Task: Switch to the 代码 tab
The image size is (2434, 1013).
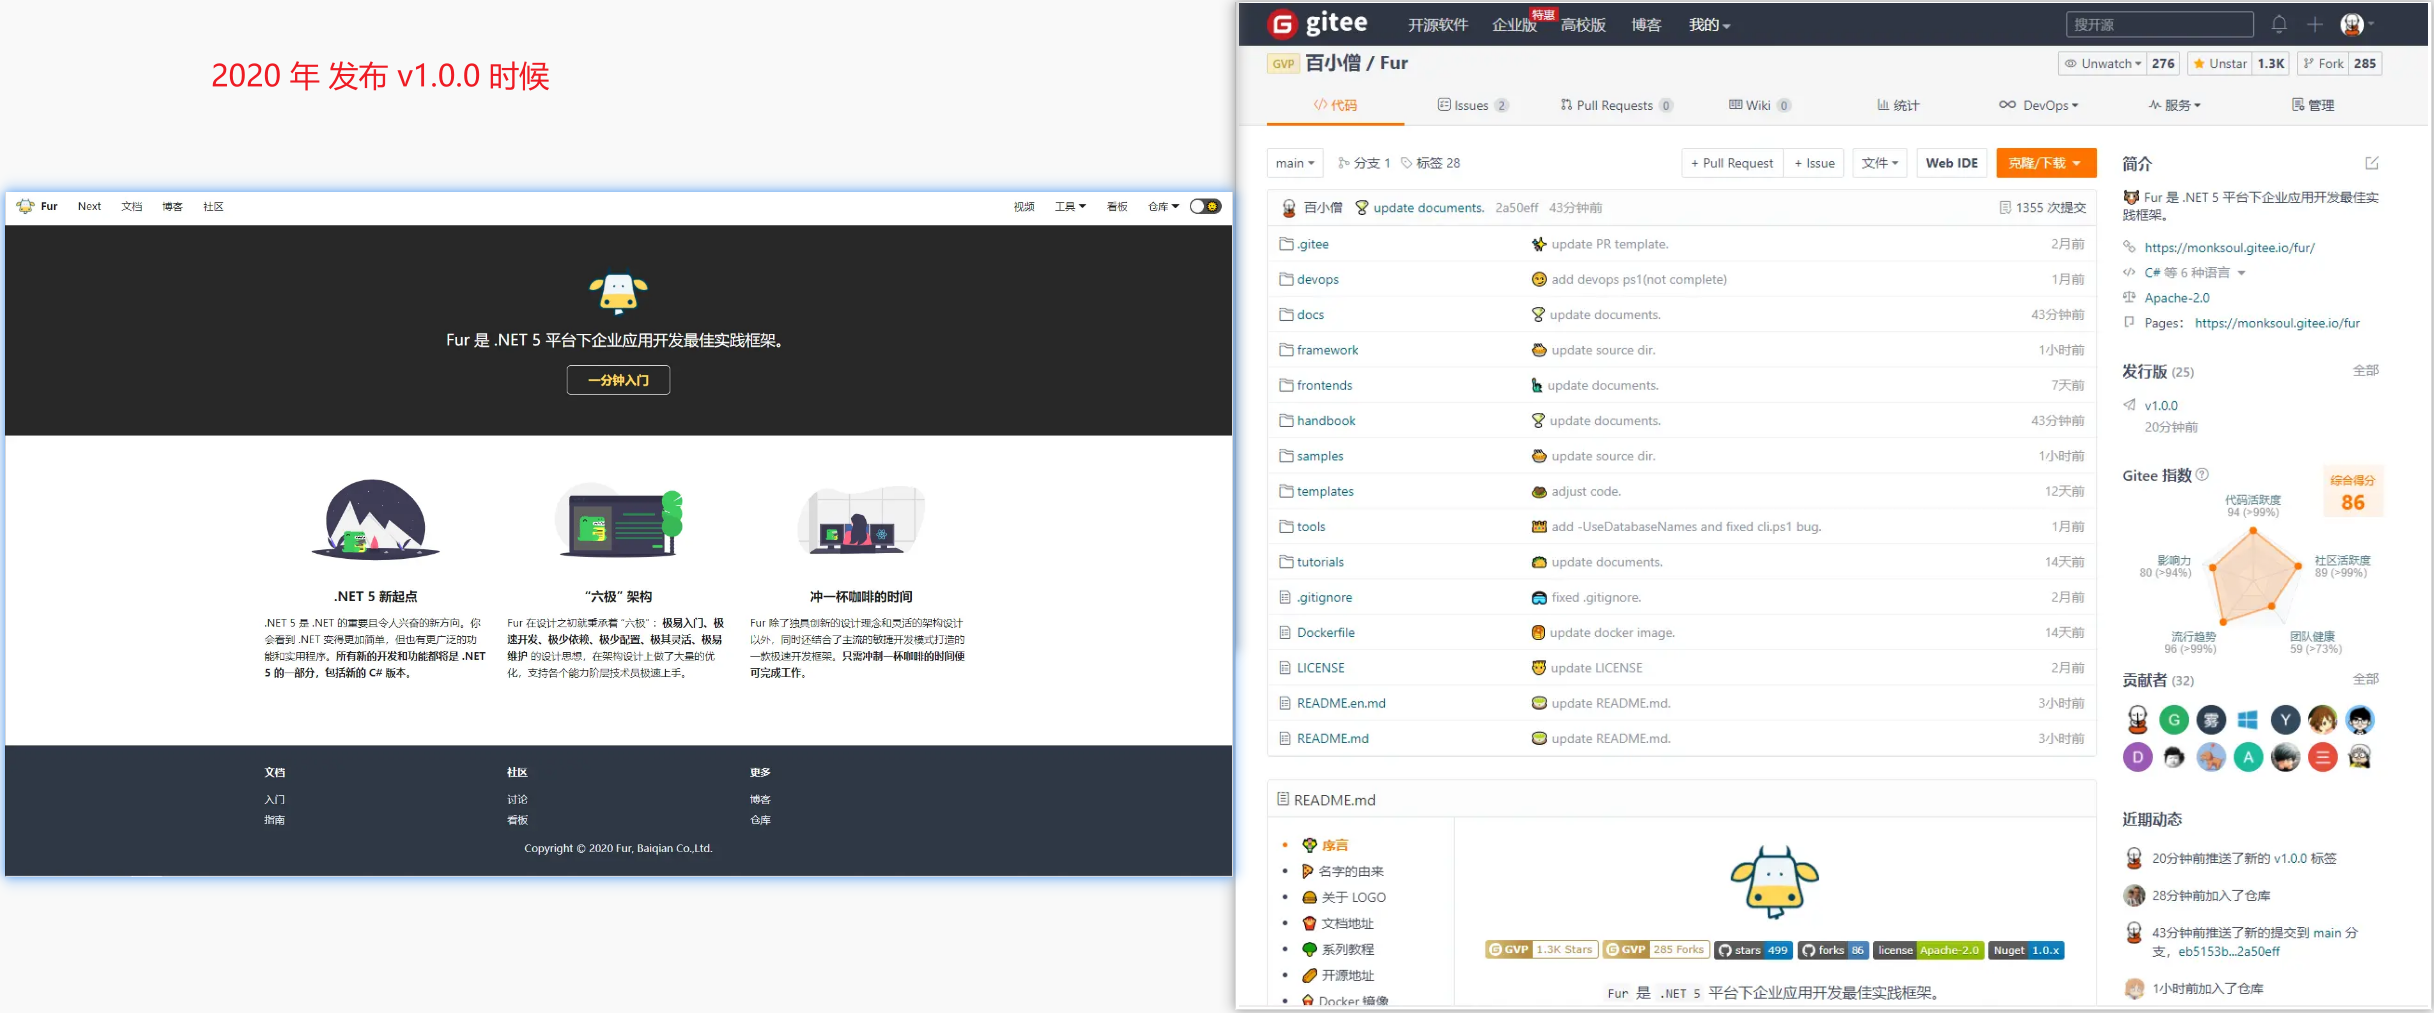Action: [x=1335, y=105]
